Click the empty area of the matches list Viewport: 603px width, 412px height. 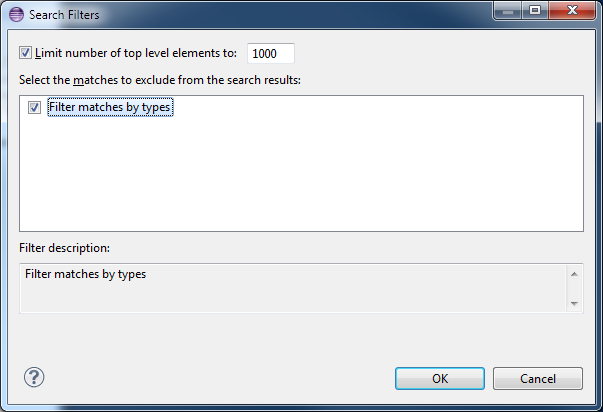[x=302, y=173]
